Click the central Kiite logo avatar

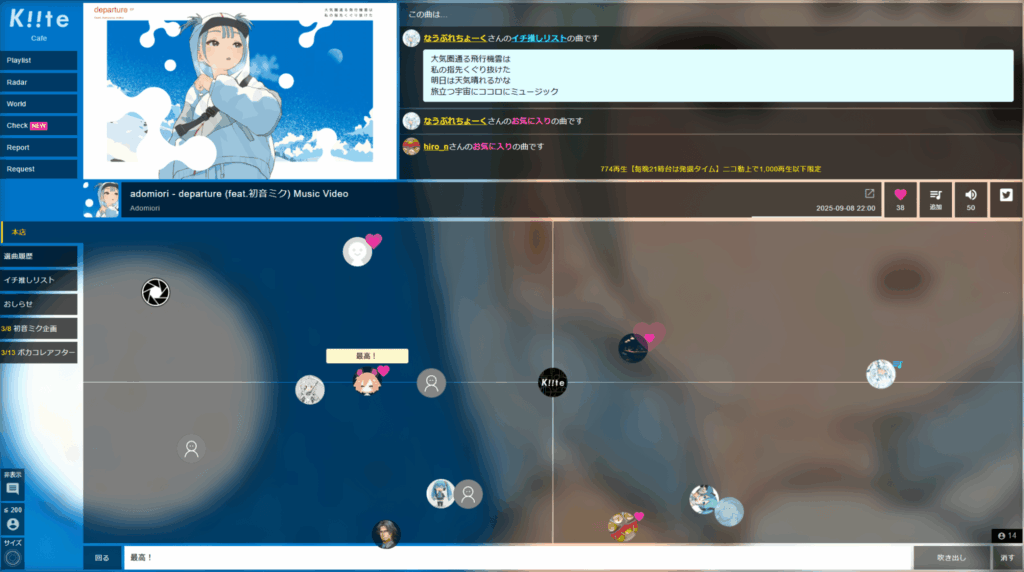click(x=552, y=382)
